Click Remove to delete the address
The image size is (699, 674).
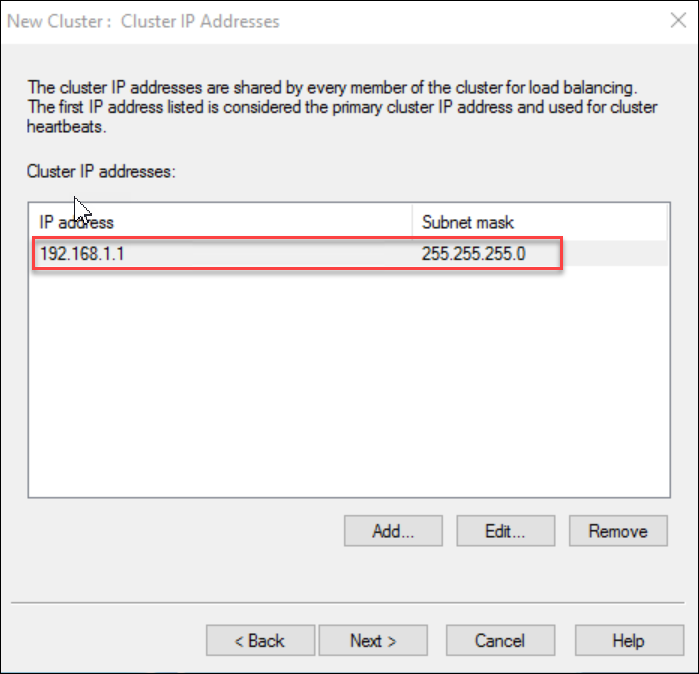618,531
